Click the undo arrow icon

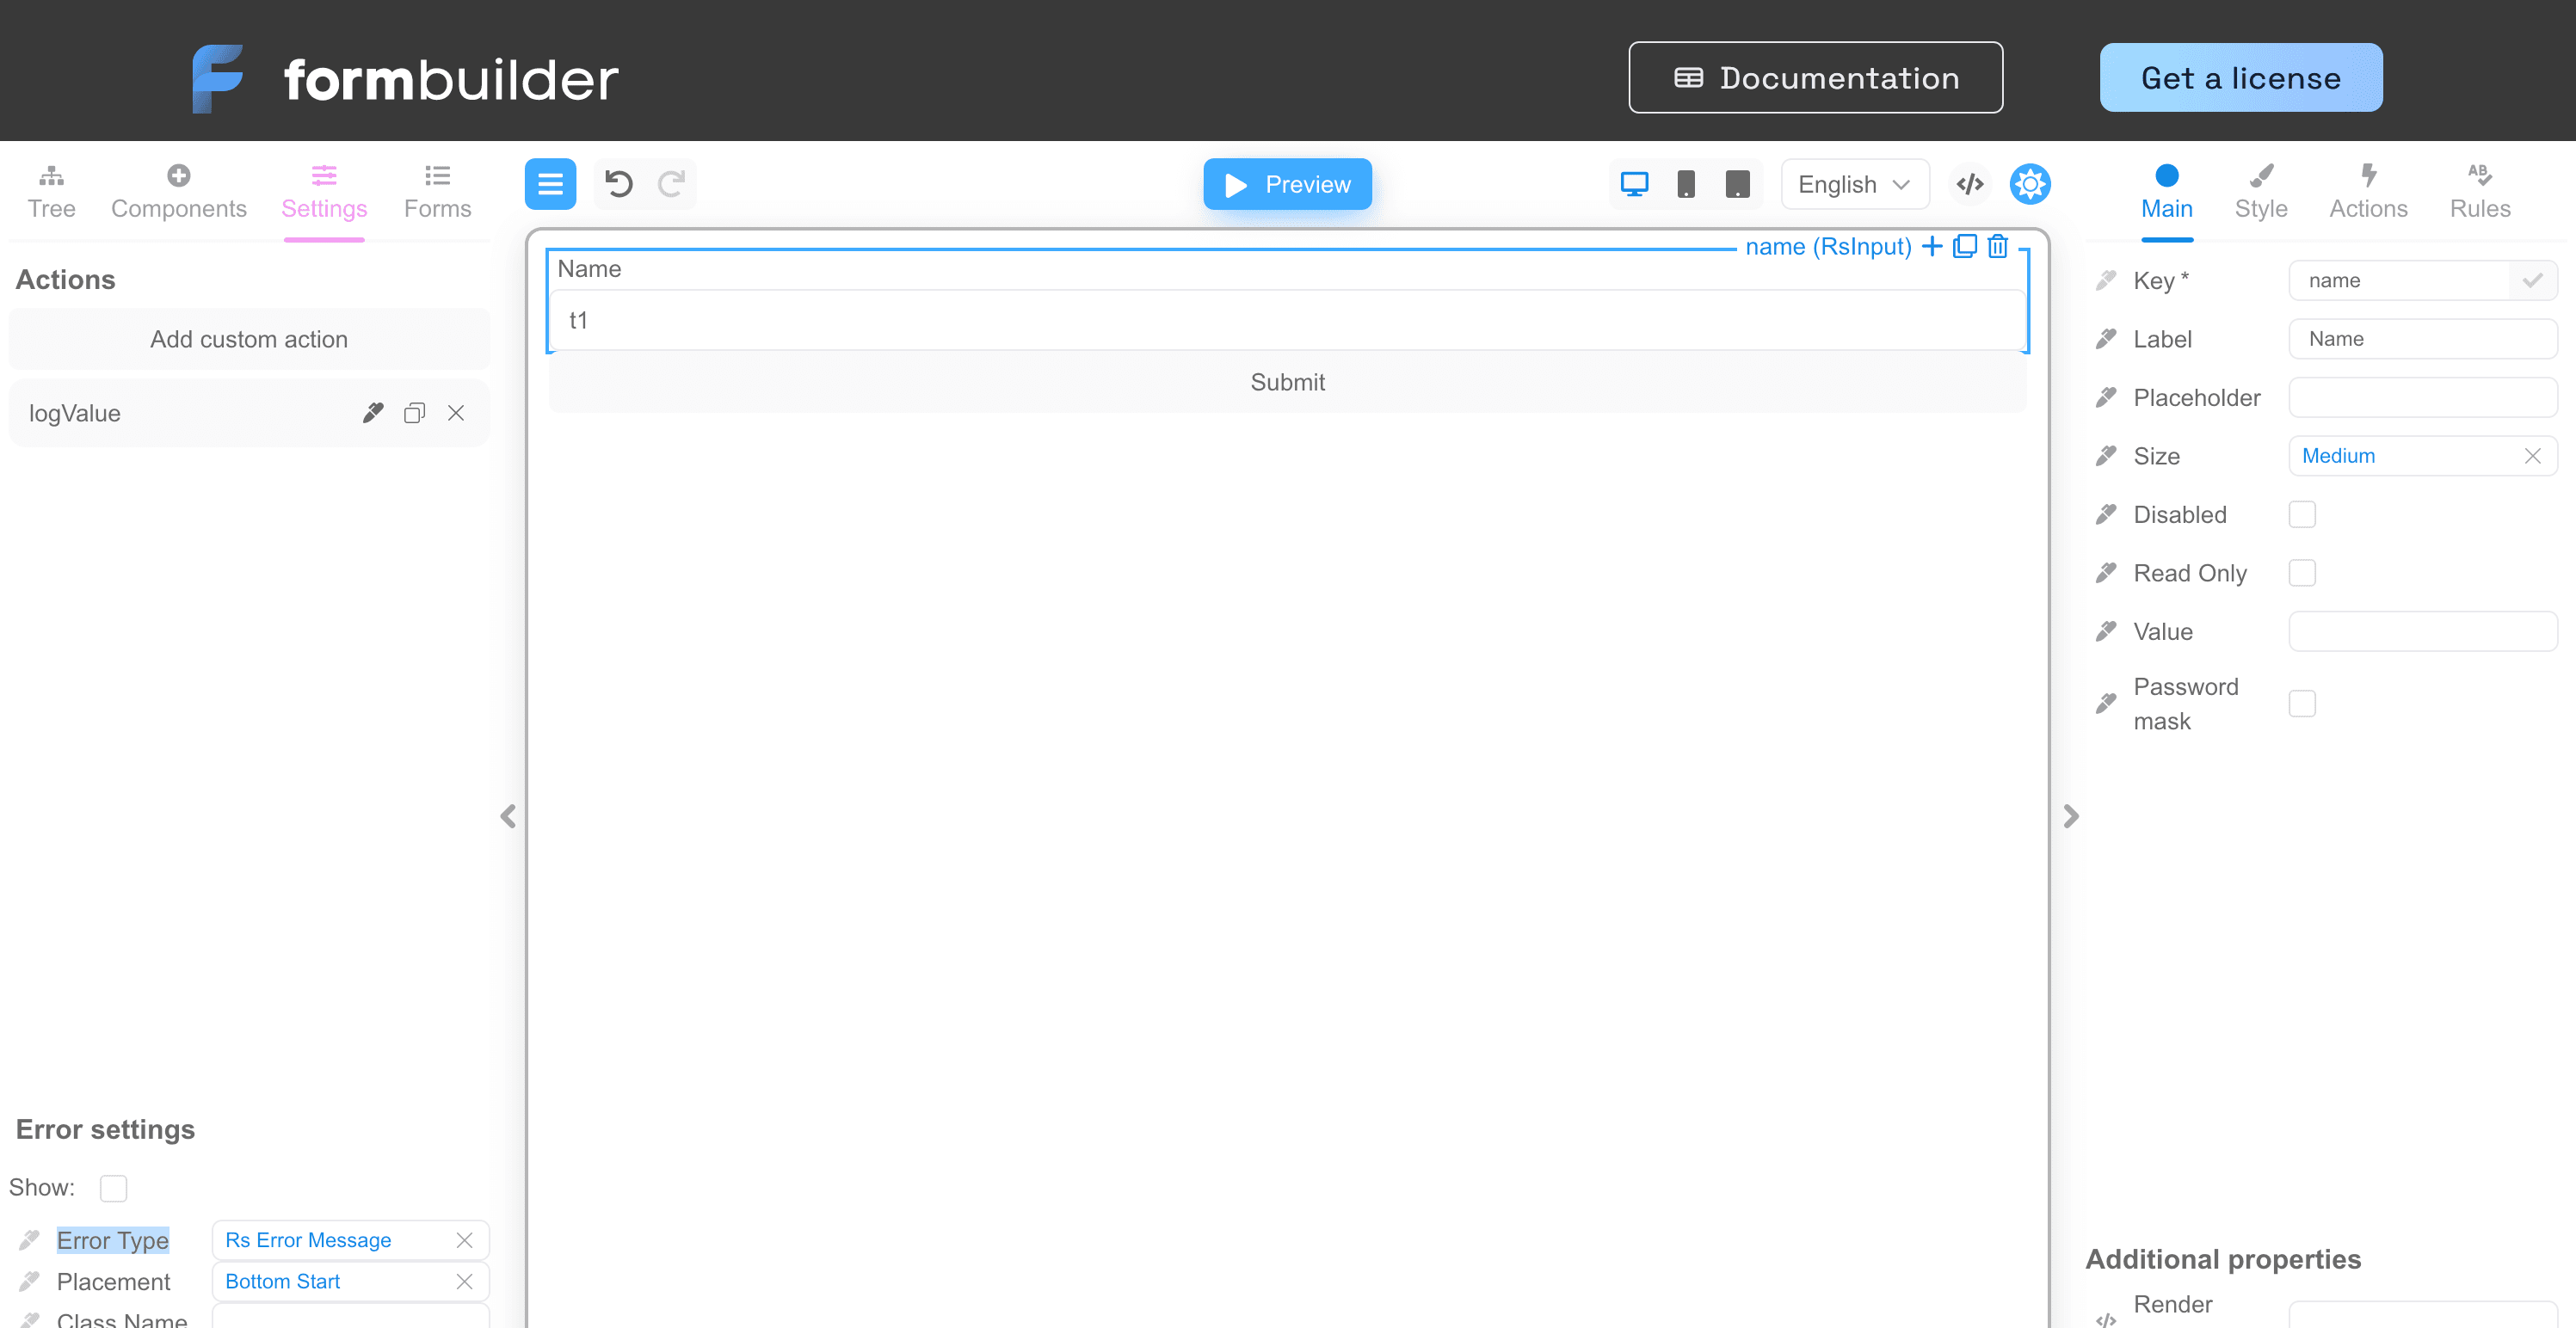pos(619,184)
